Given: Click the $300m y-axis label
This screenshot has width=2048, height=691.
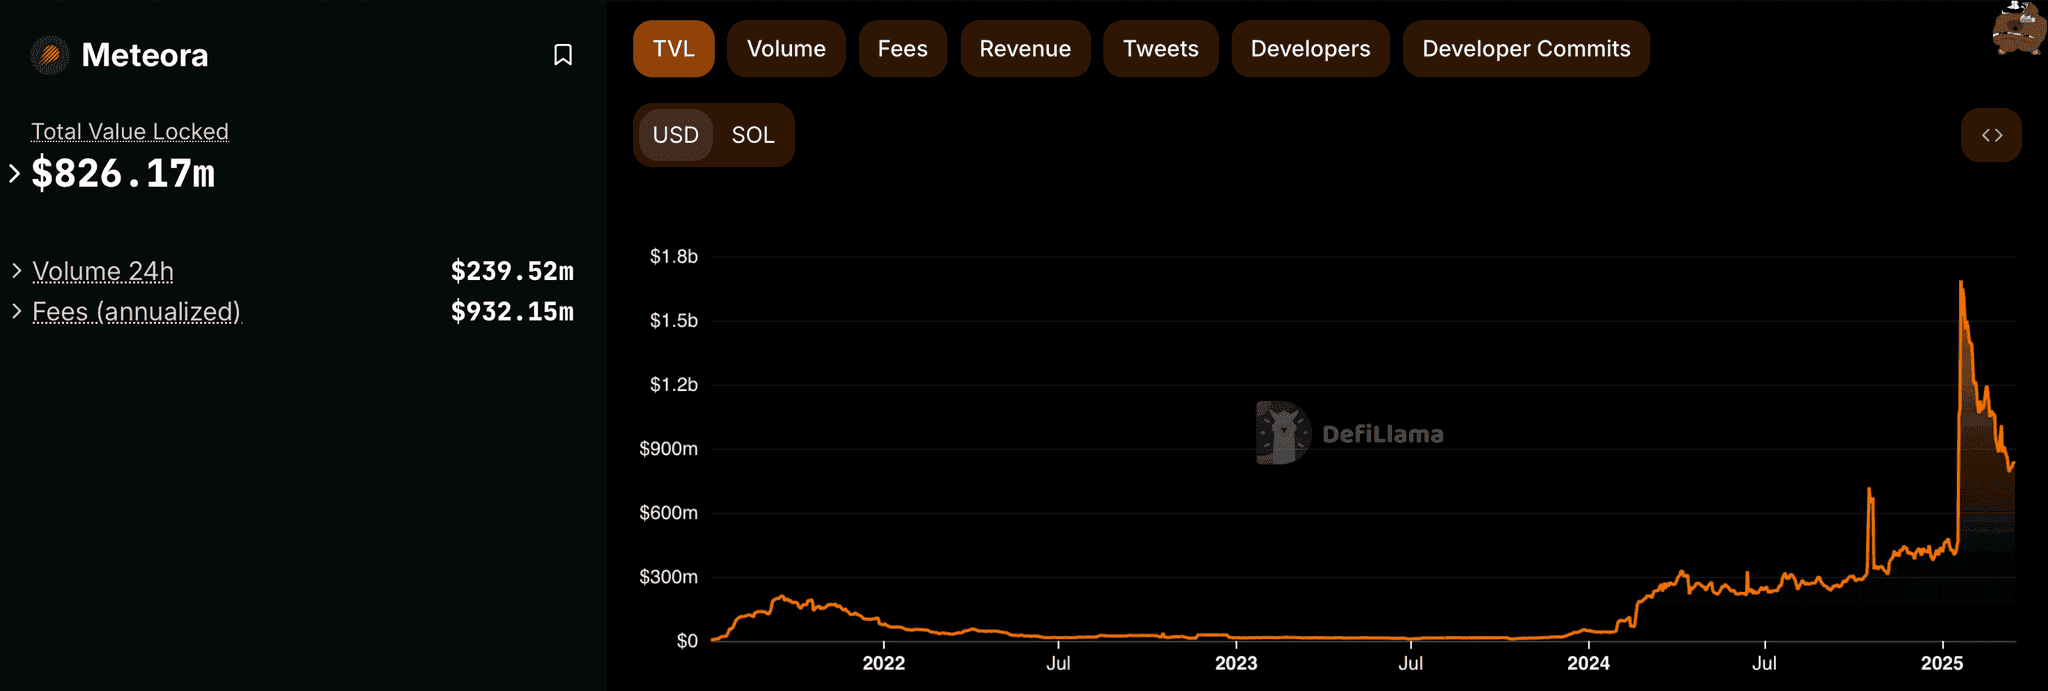Looking at the screenshot, I should pos(669,577).
